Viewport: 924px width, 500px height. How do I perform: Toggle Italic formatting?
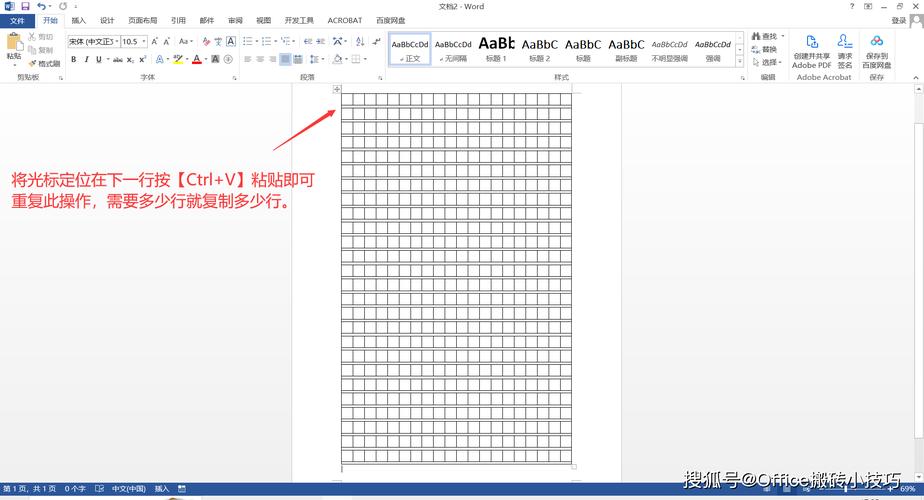click(86, 60)
